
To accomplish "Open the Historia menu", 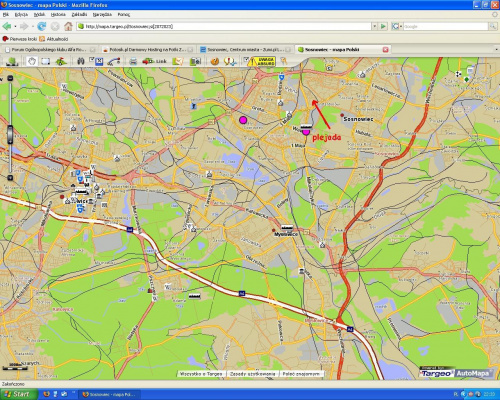I will point(58,15).
